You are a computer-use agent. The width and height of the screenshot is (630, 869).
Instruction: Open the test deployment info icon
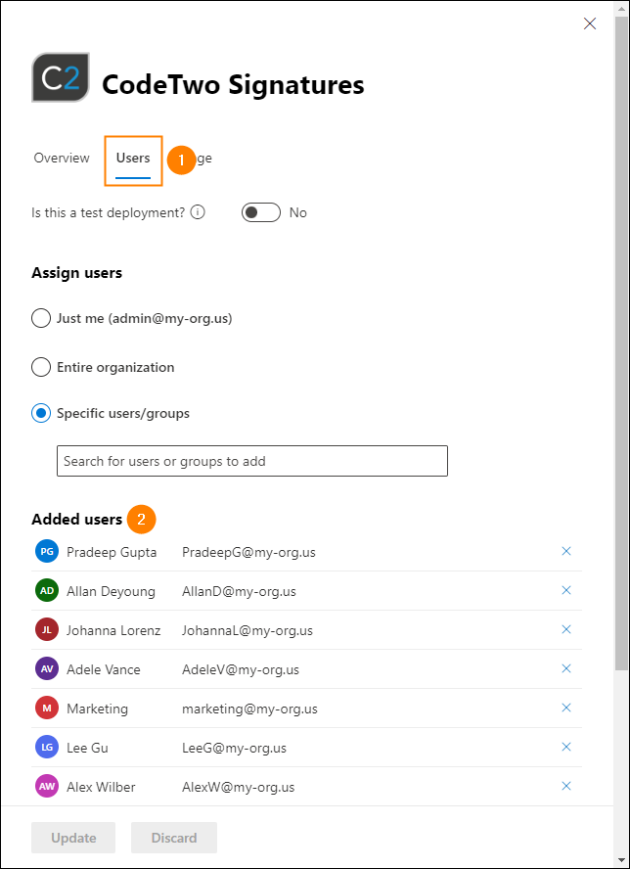click(x=198, y=212)
